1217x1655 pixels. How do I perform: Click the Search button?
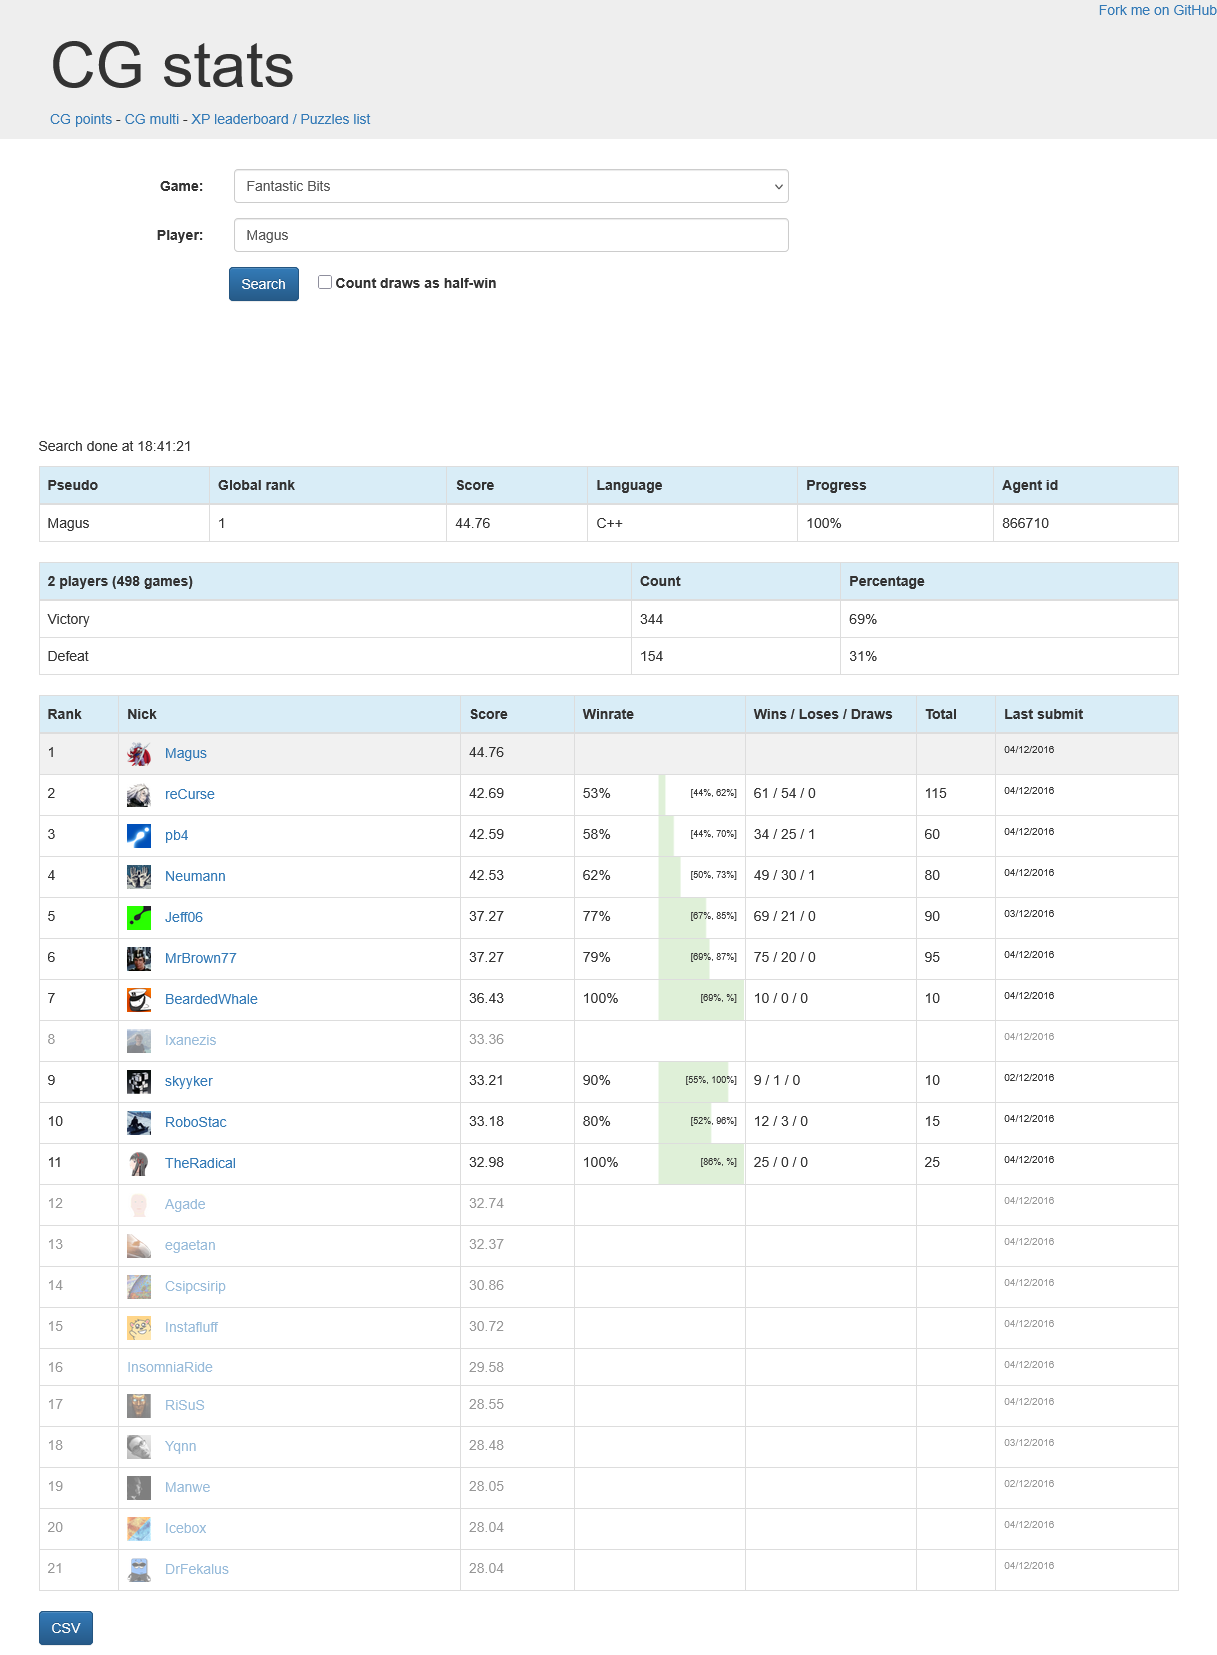click(264, 284)
